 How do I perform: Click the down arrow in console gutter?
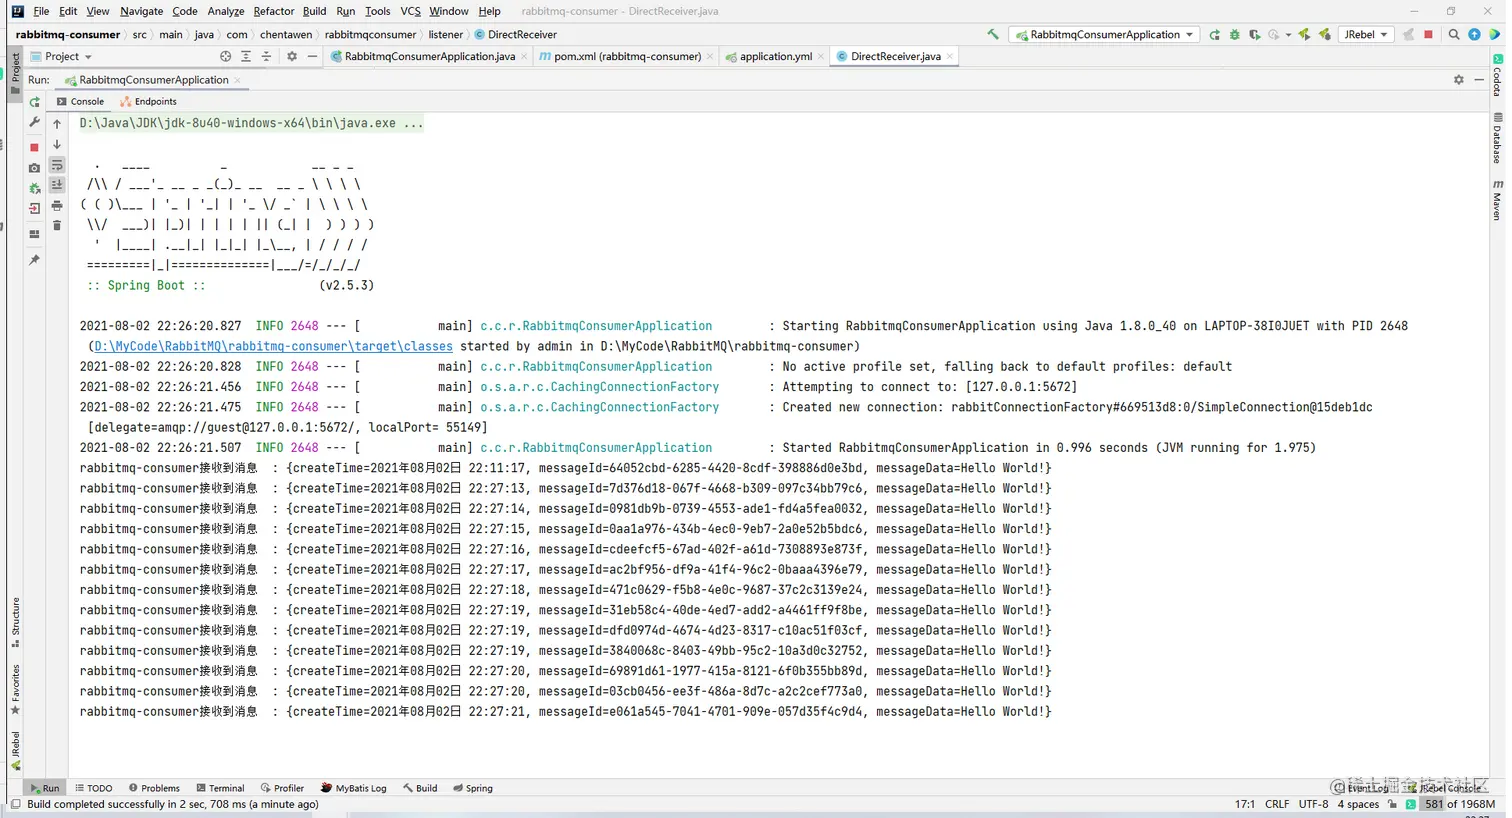pyautogui.click(x=57, y=145)
